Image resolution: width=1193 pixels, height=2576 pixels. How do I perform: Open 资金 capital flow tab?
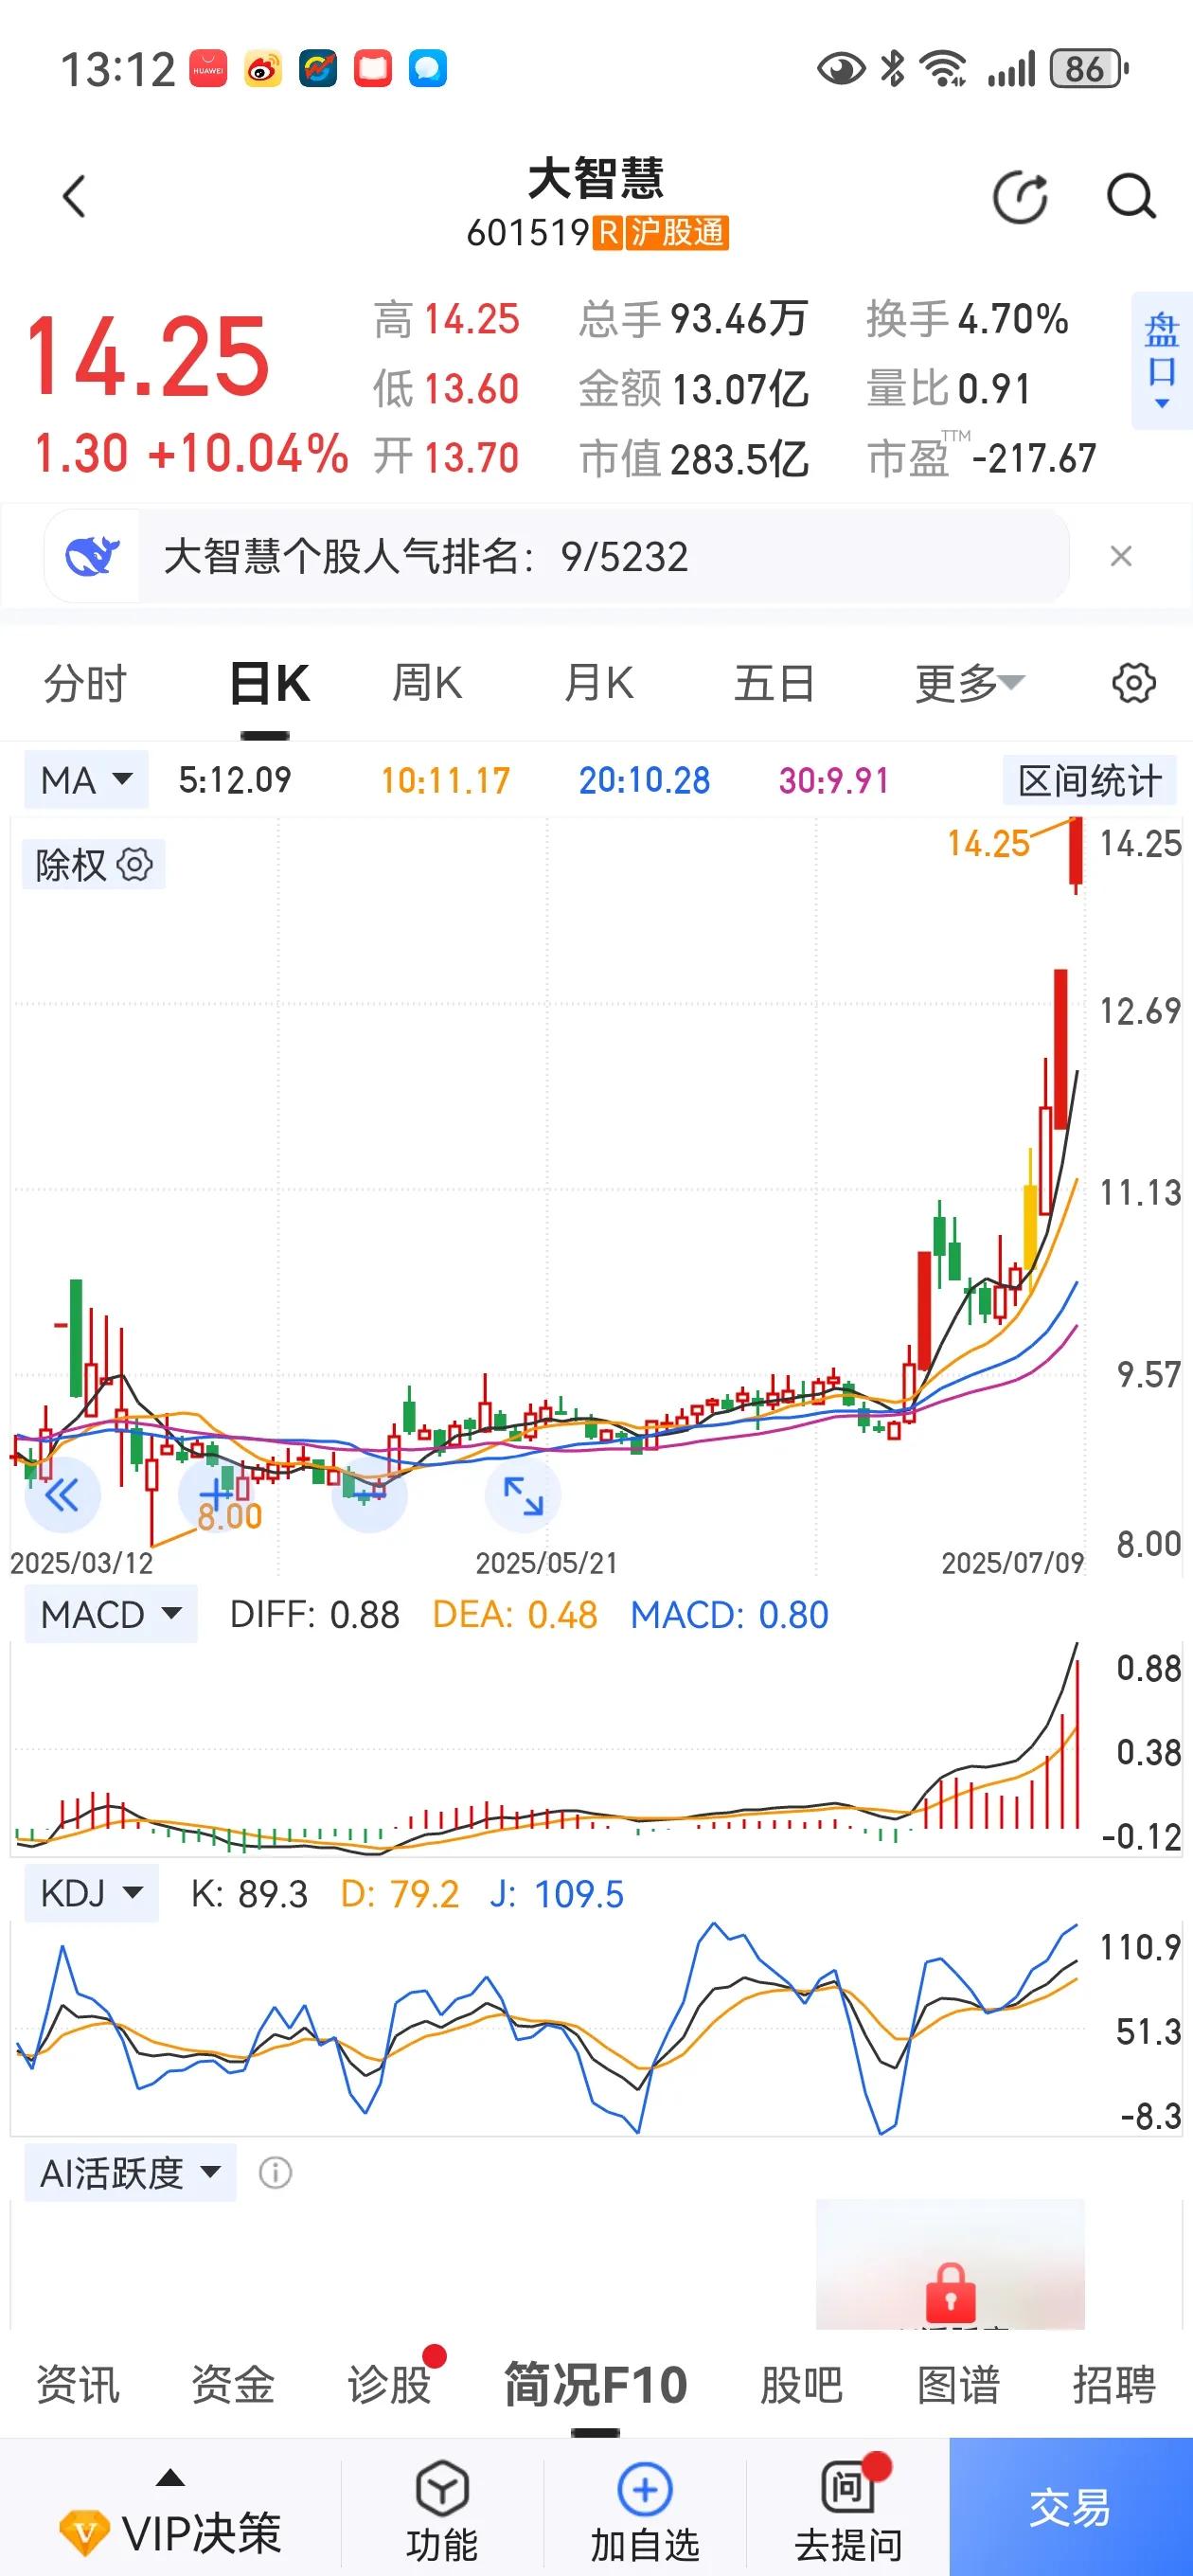[233, 2384]
